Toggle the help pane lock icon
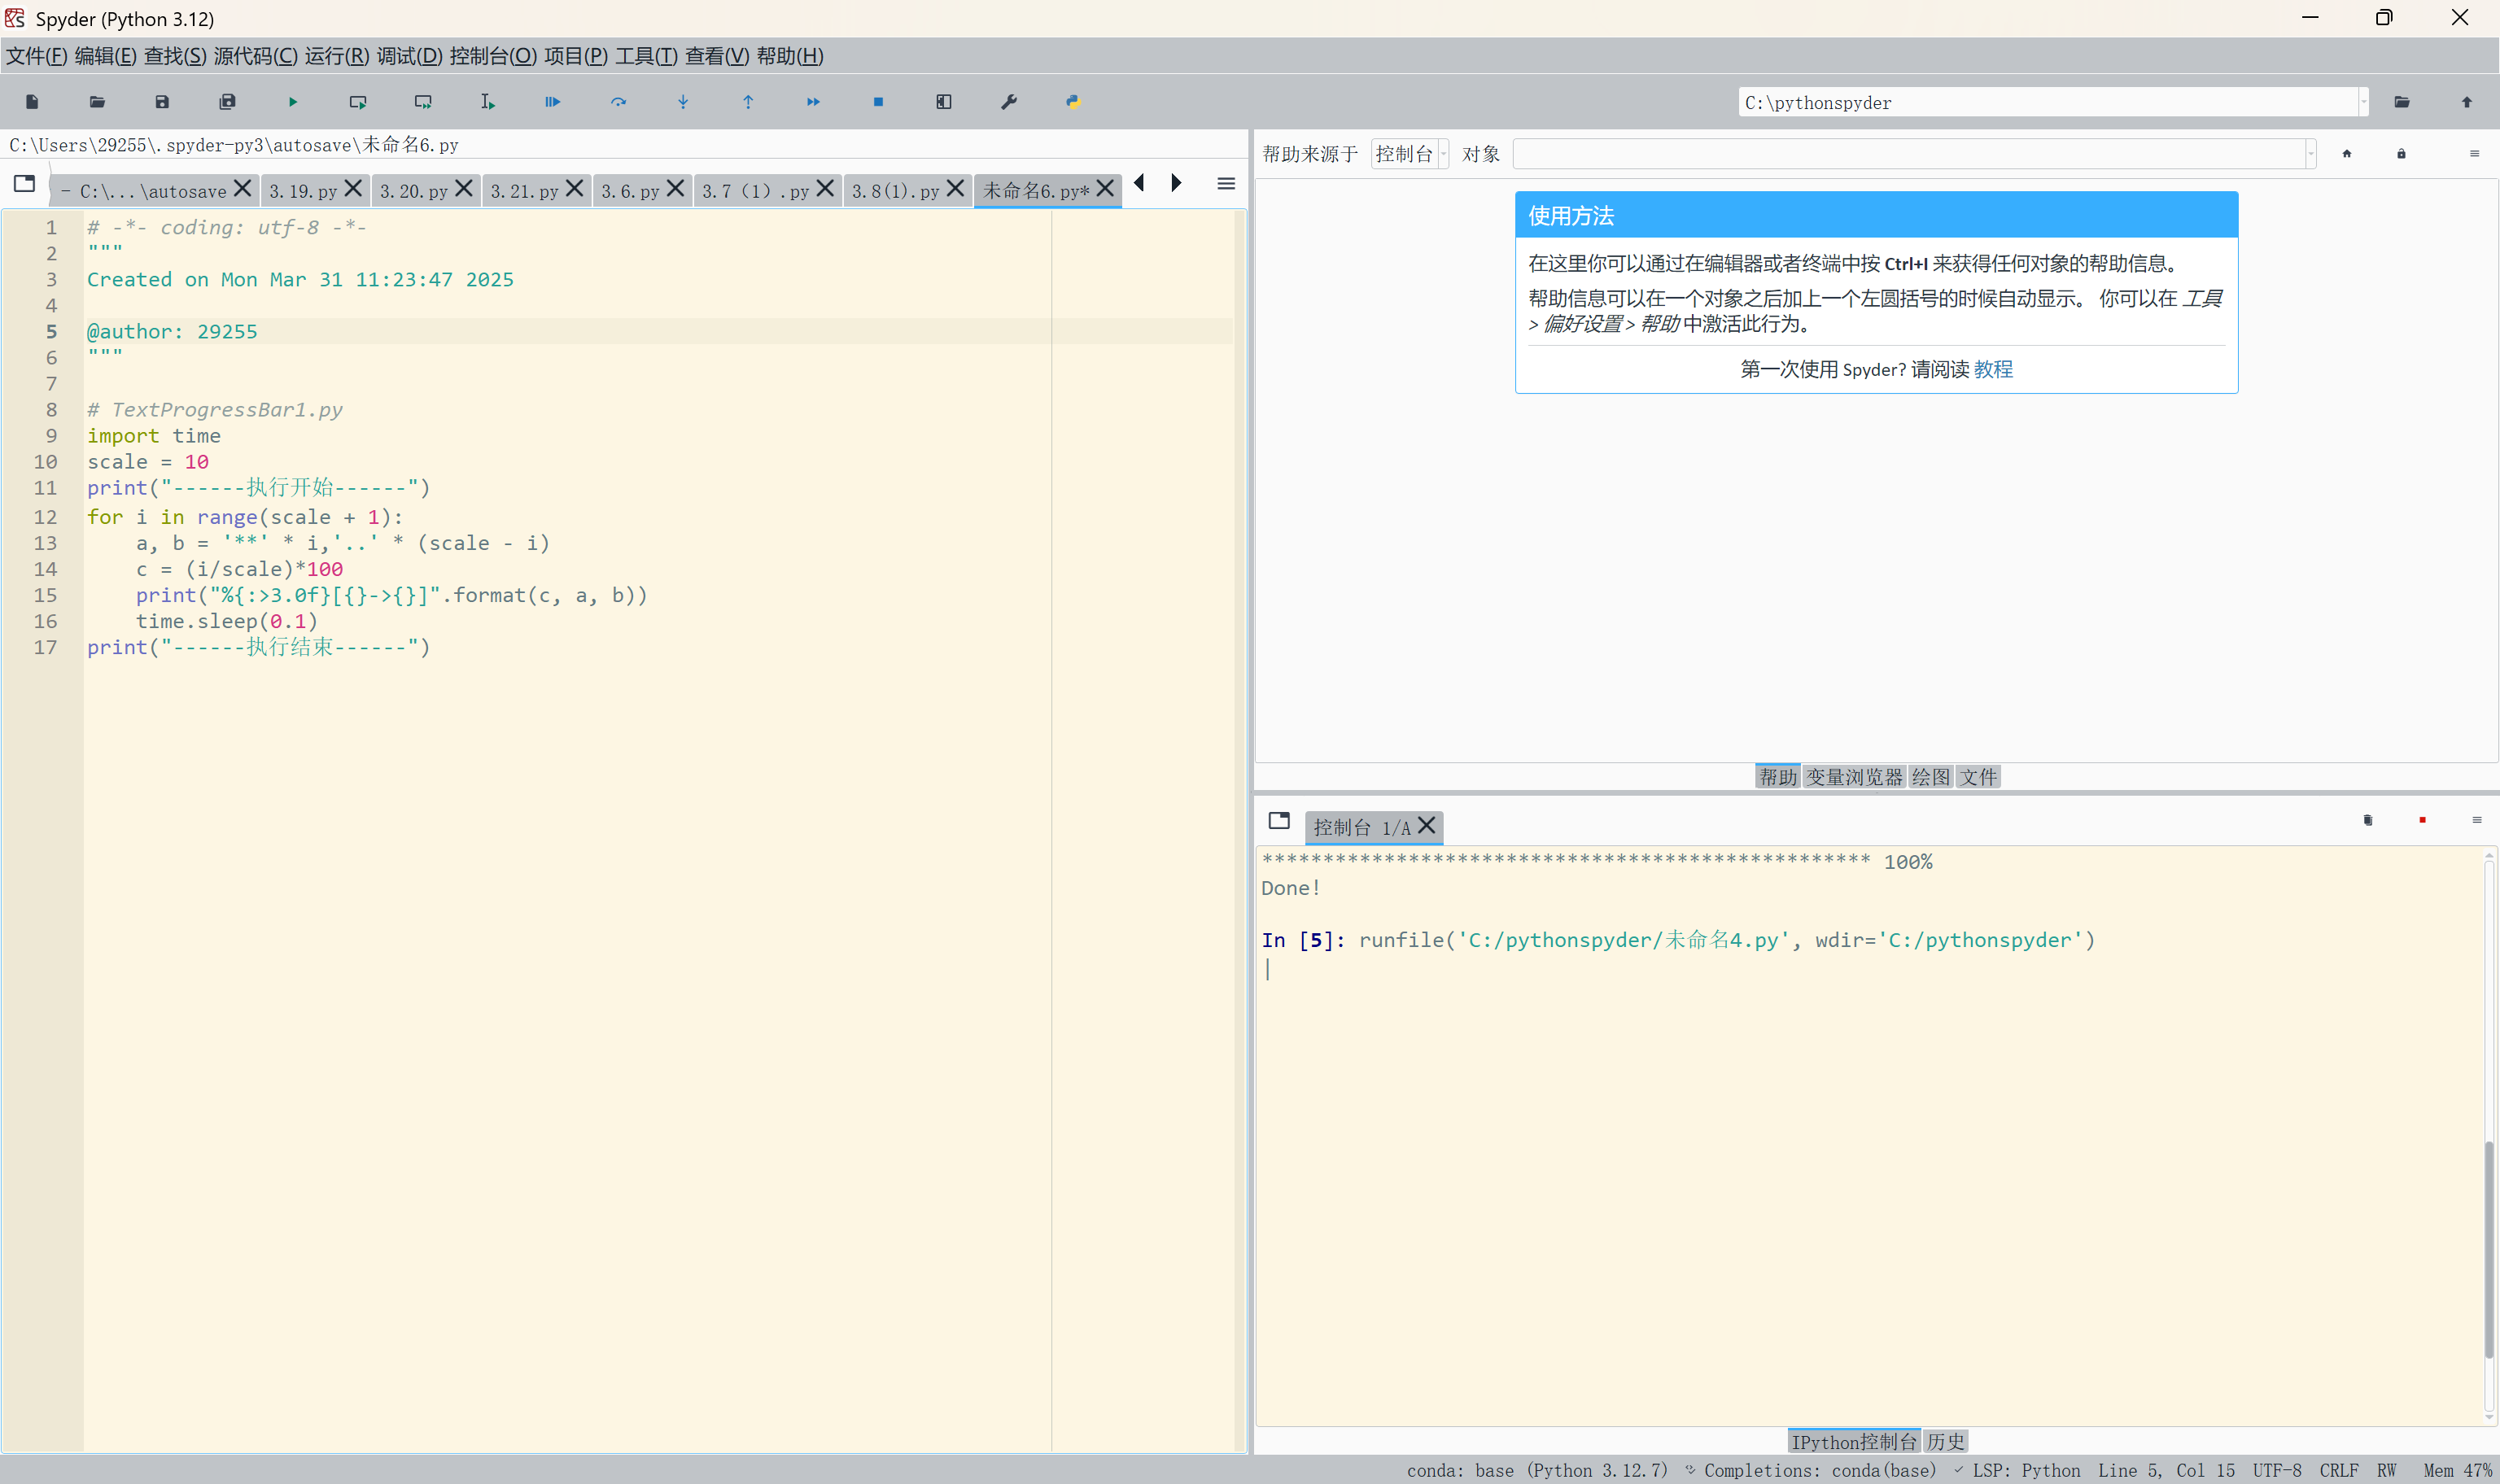Screen dimensions: 2500x1484 click(x=2401, y=154)
